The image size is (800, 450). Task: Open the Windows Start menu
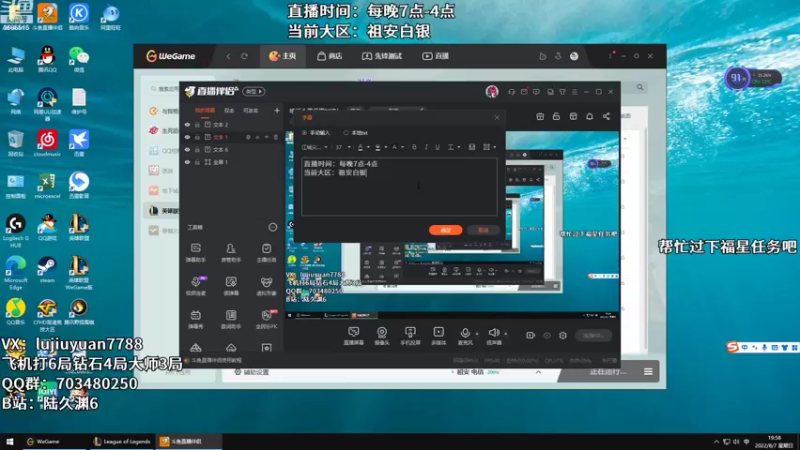pos(10,442)
